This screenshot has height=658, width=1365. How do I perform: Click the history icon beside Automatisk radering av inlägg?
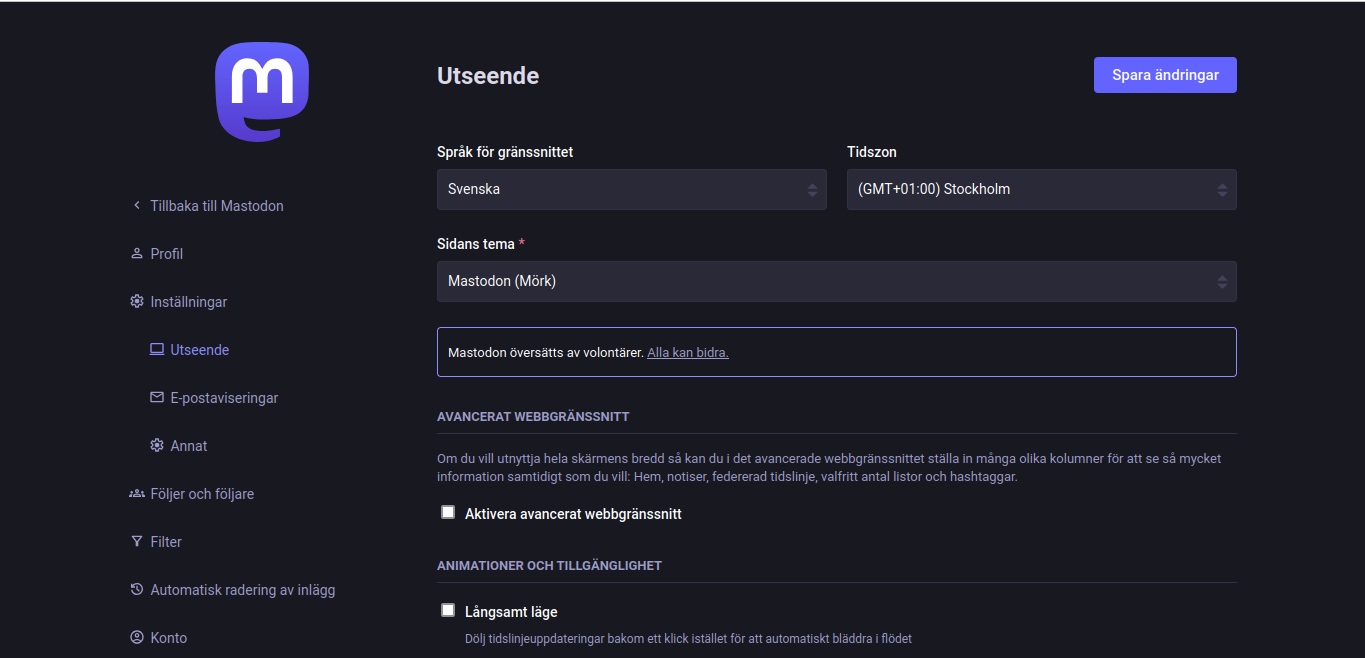click(136, 589)
